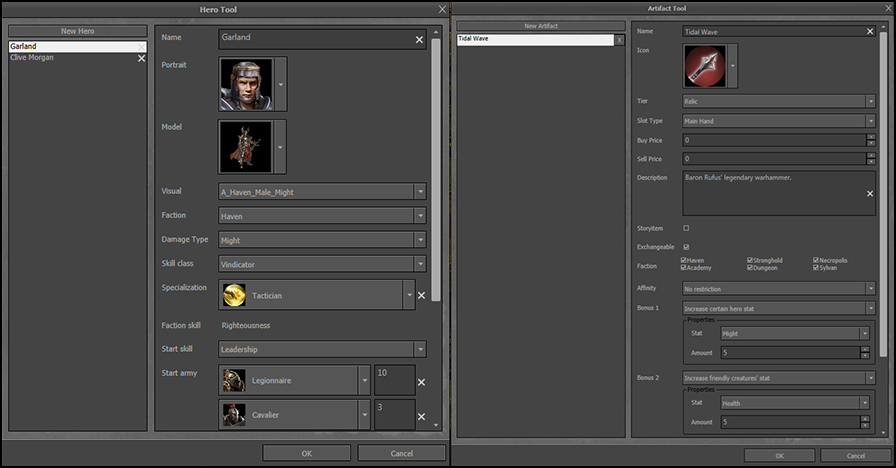The image size is (896, 468).
Task: Click the Tidal Wave warhammer icon
Action: point(704,67)
